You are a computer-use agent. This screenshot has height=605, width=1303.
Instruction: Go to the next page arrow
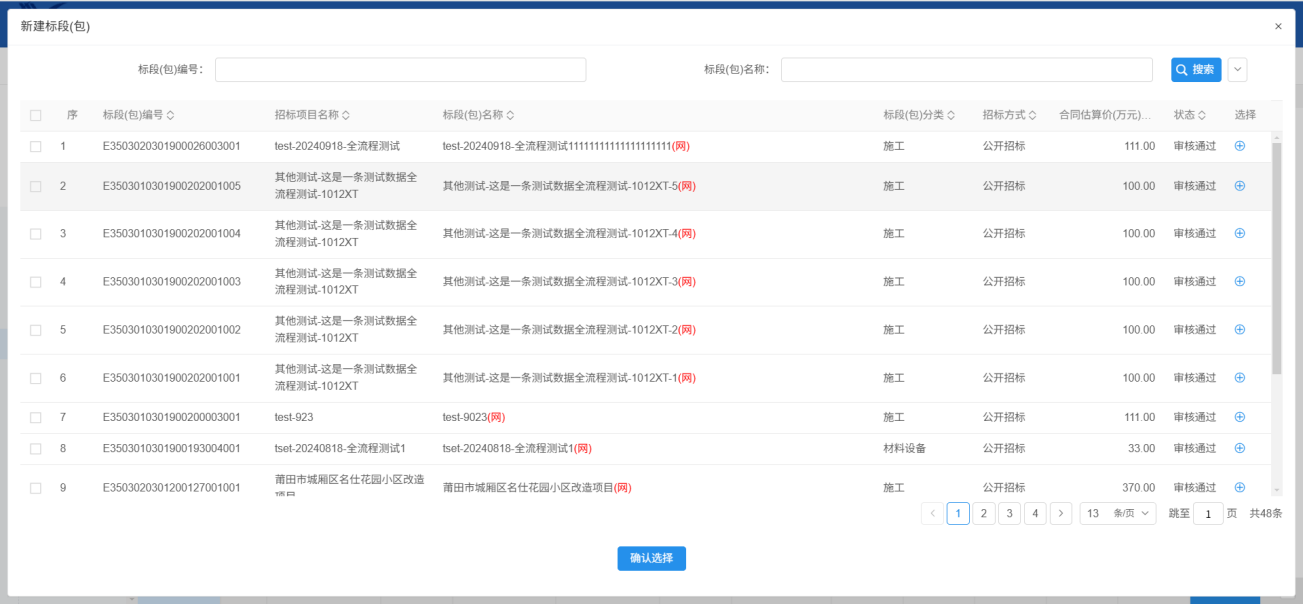click(x=1061, y=514)
